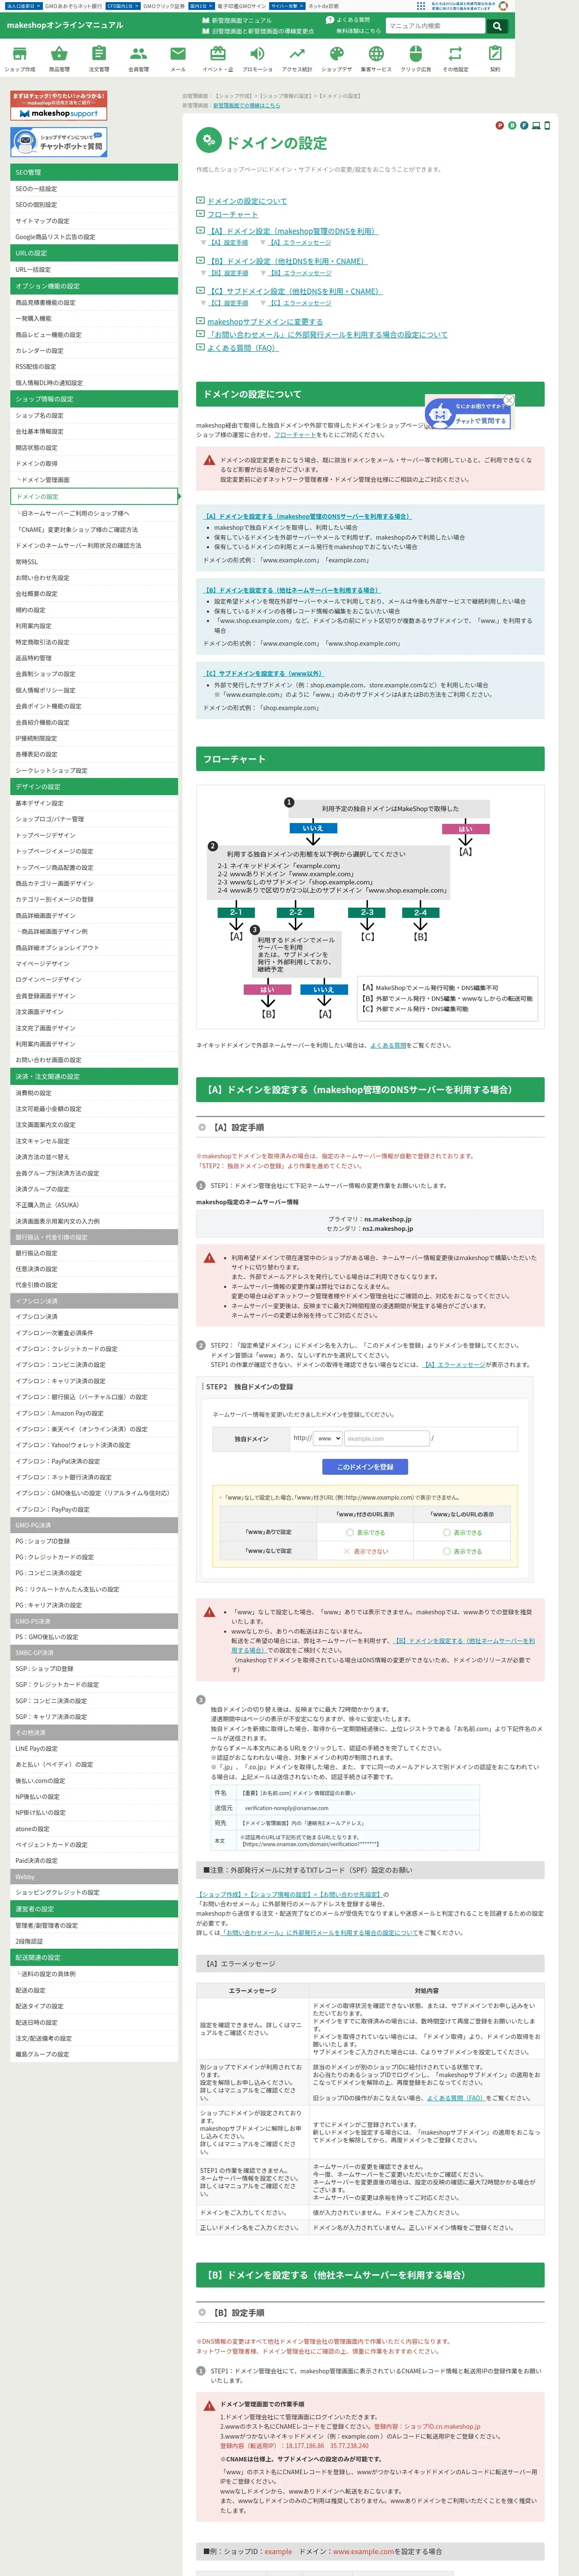Click the red P plan badge icon
The height and width of the screenshot is (2576, 579).
tap(500, 126)
